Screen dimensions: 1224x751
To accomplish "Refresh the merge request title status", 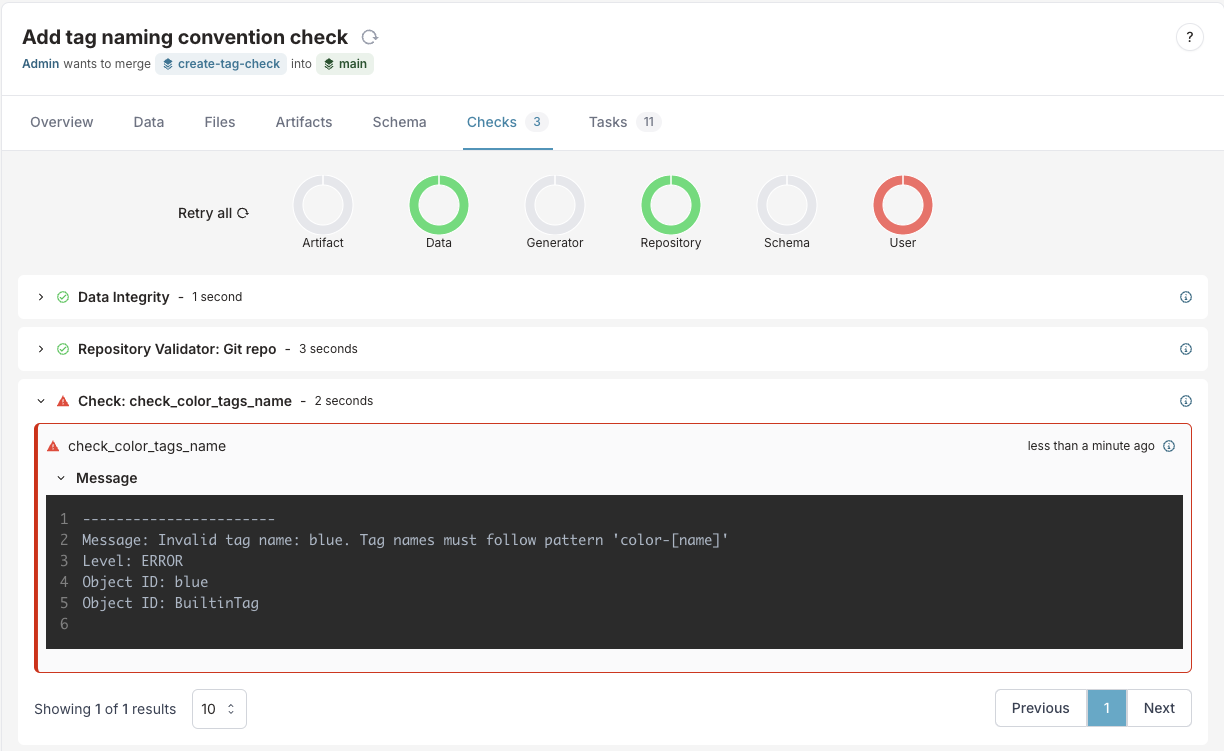I will [370, 37].
